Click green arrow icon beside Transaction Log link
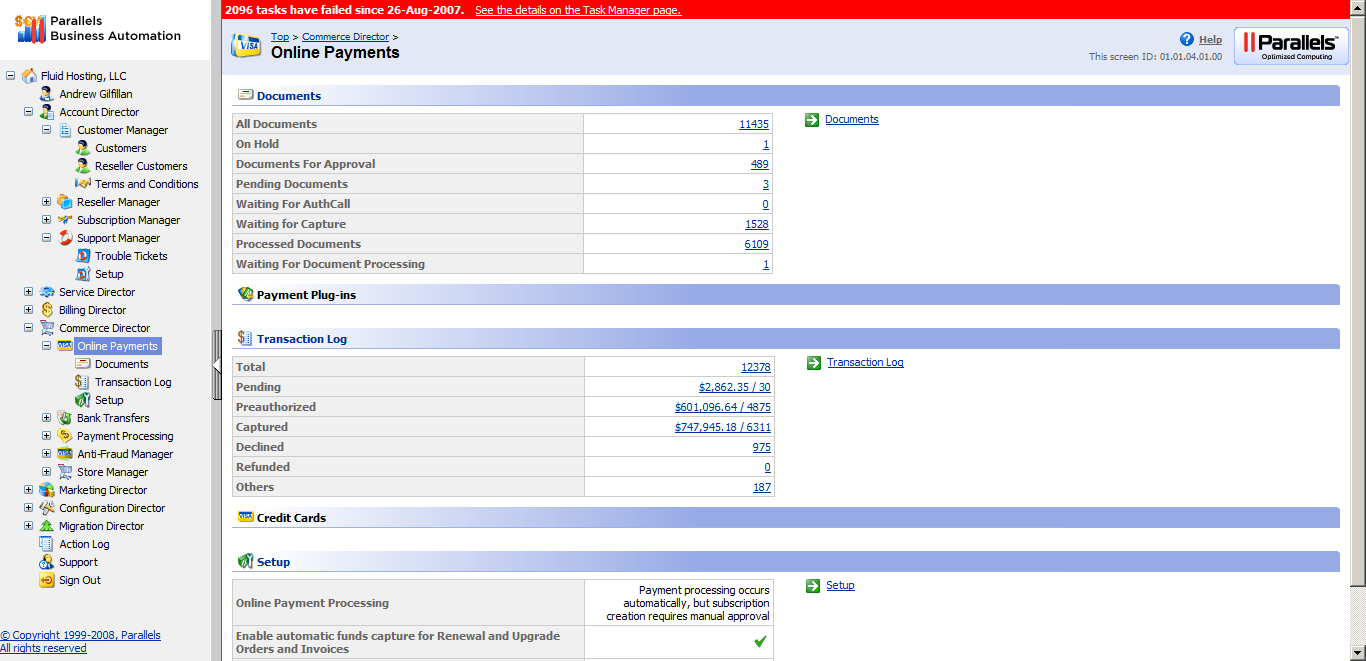 815,363
